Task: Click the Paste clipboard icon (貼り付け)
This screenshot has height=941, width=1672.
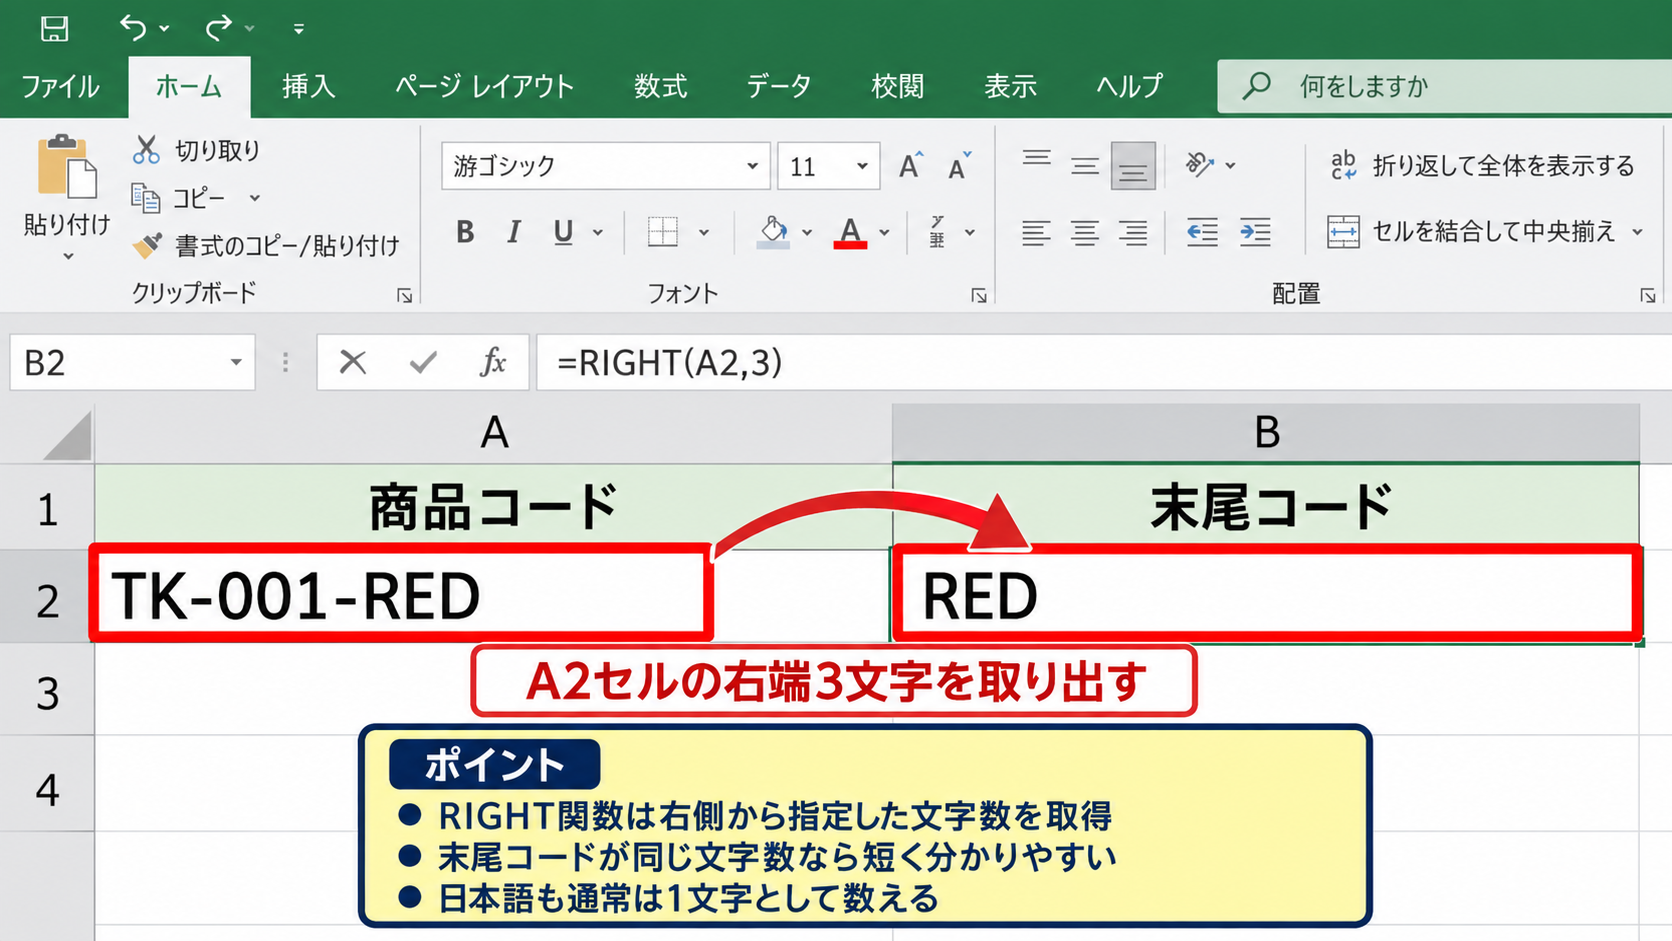Action: click(x=67, y=166)
